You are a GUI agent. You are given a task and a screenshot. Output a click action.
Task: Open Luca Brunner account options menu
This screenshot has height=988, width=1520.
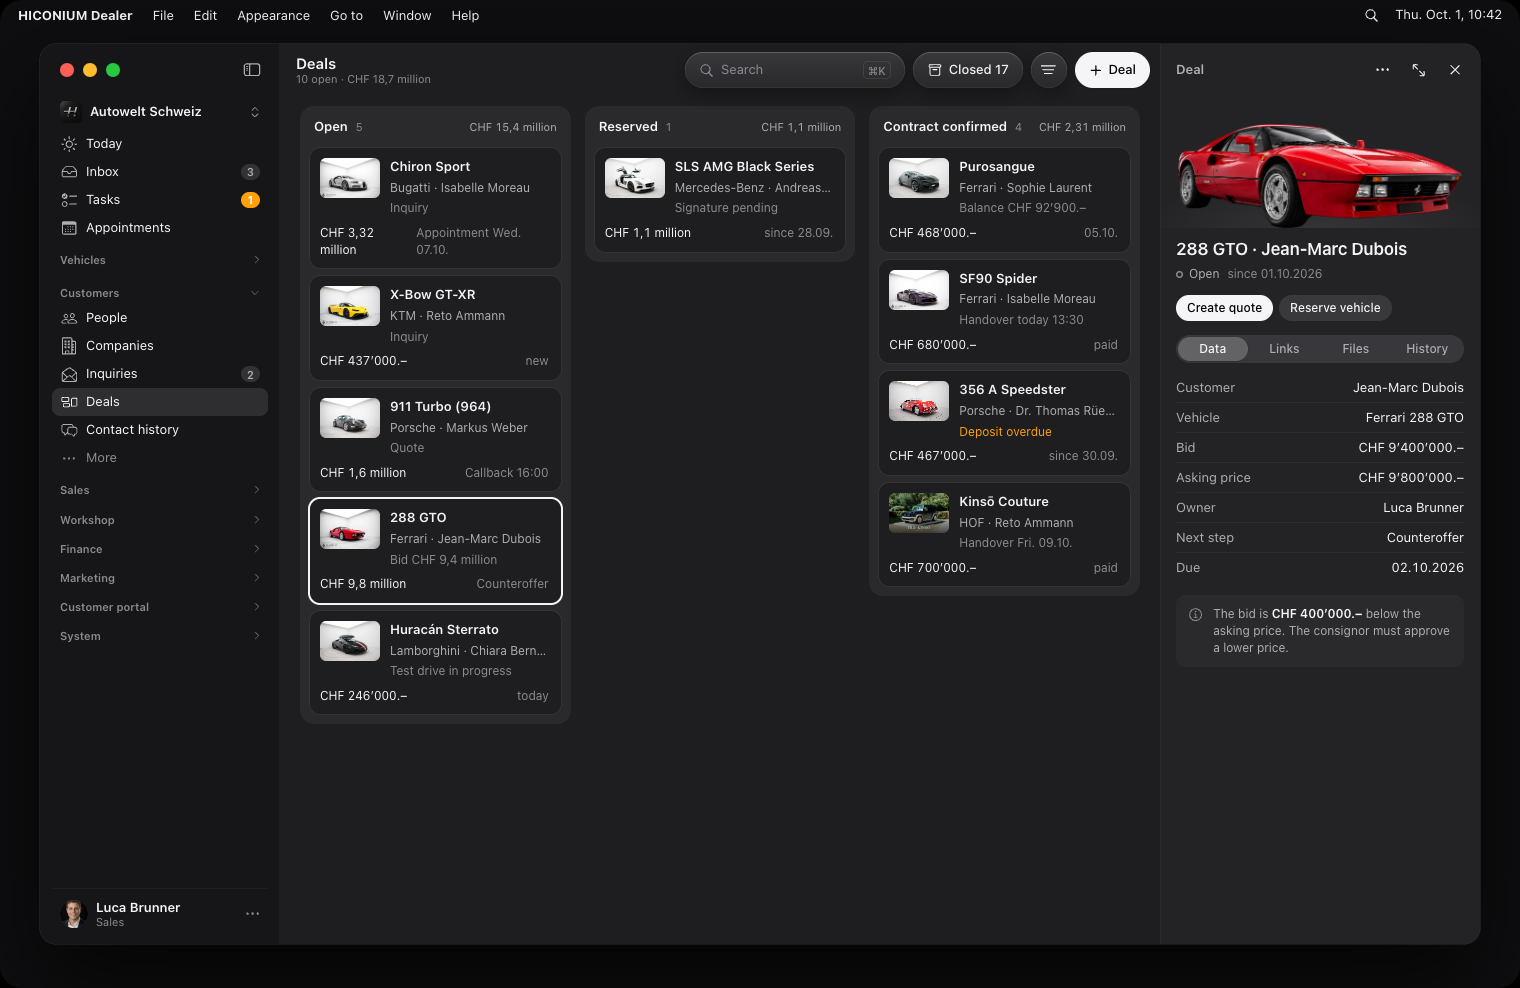click(252, 914)
